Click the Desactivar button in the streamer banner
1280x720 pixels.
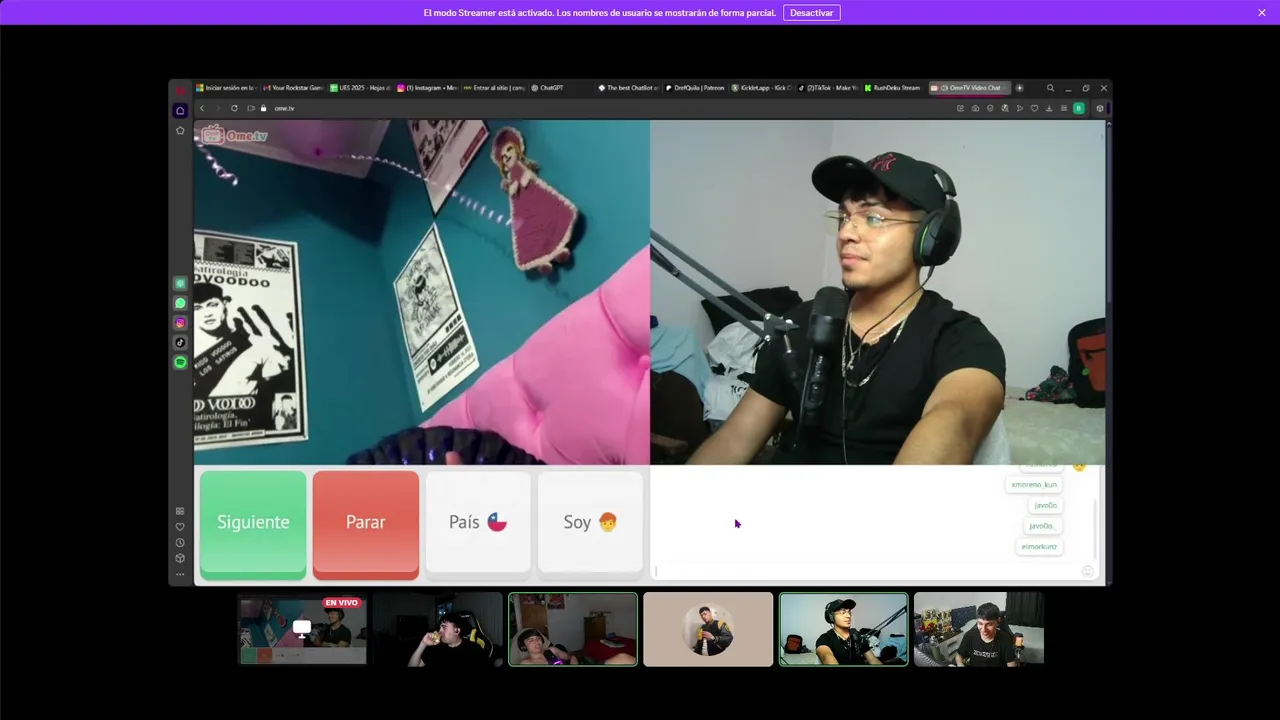811,13
